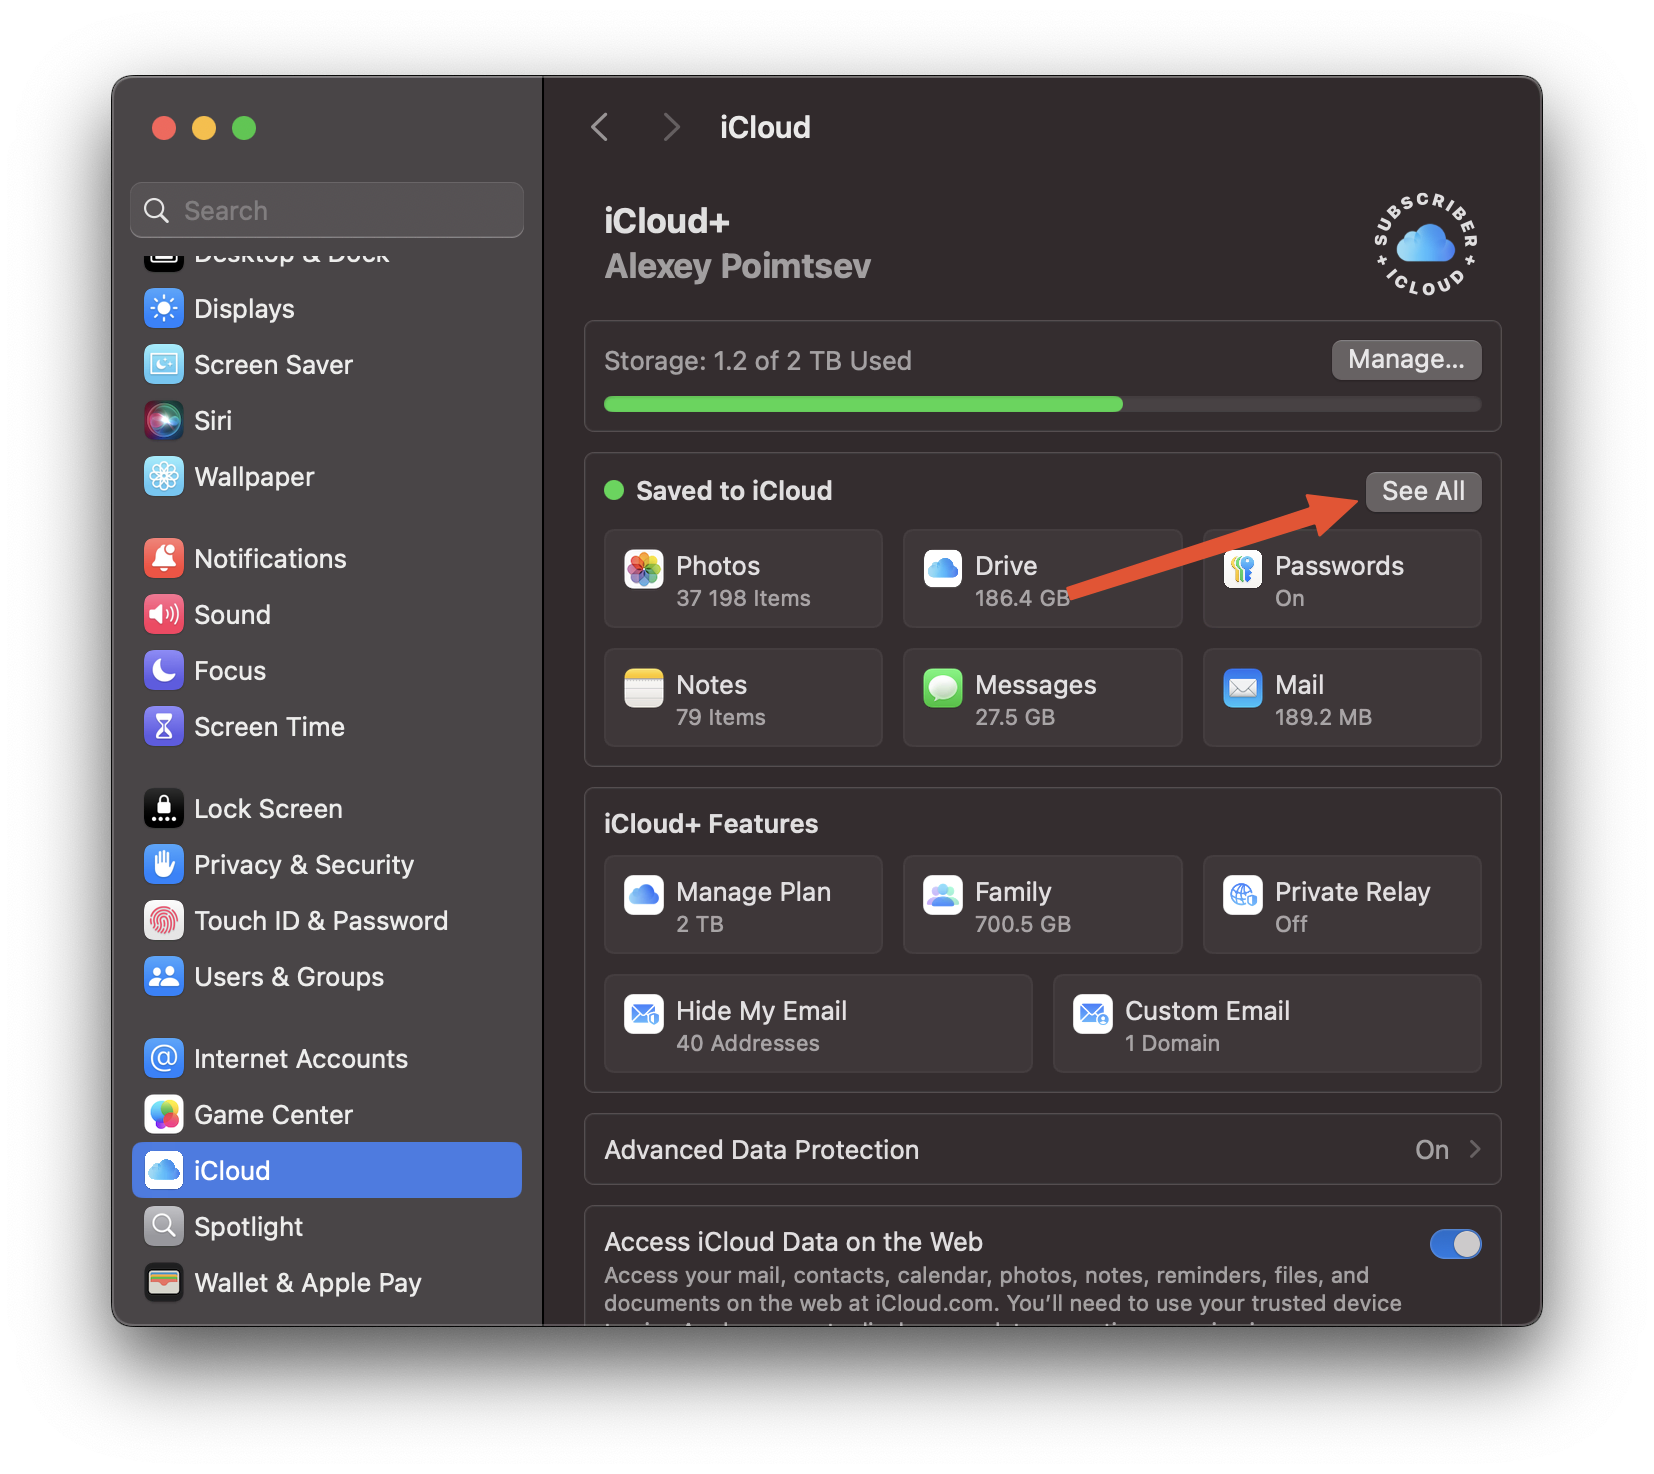The image size is (1654, 1474).
Task: Open the Focus moon icon
Action: pyautogui.click(x=164, y=671)
